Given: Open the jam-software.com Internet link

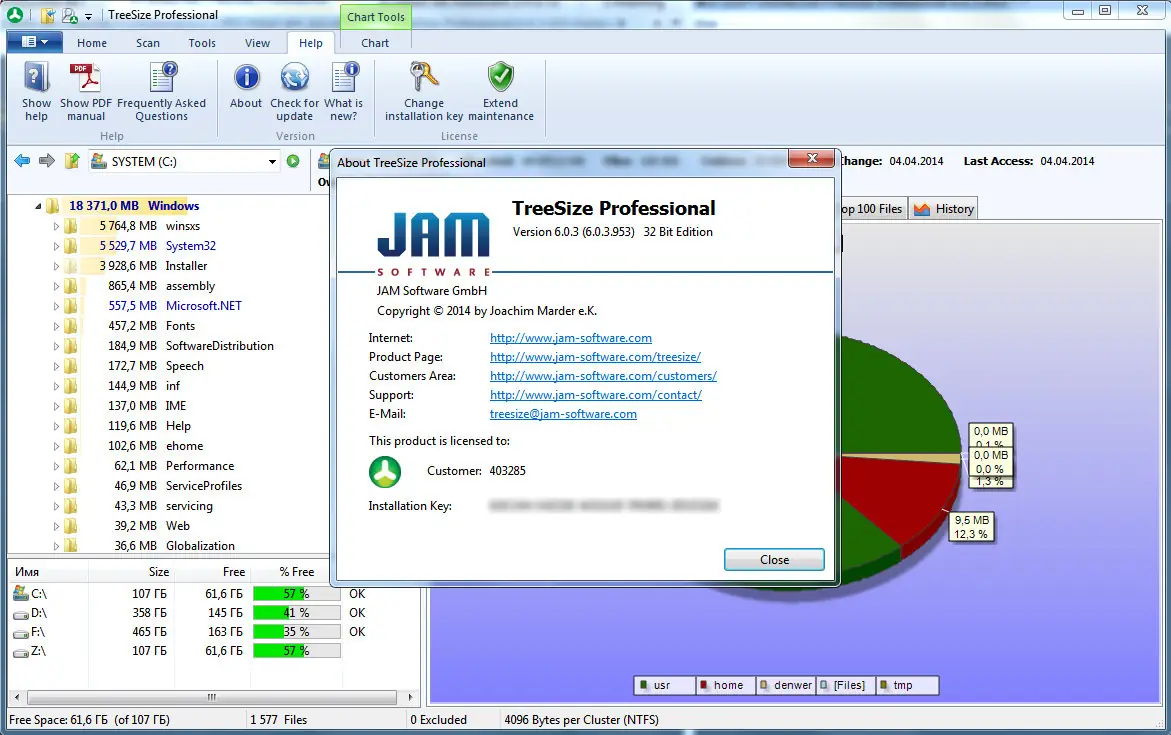Looking at the screenshot, I should pyautogui.click(x=571, y=338).
